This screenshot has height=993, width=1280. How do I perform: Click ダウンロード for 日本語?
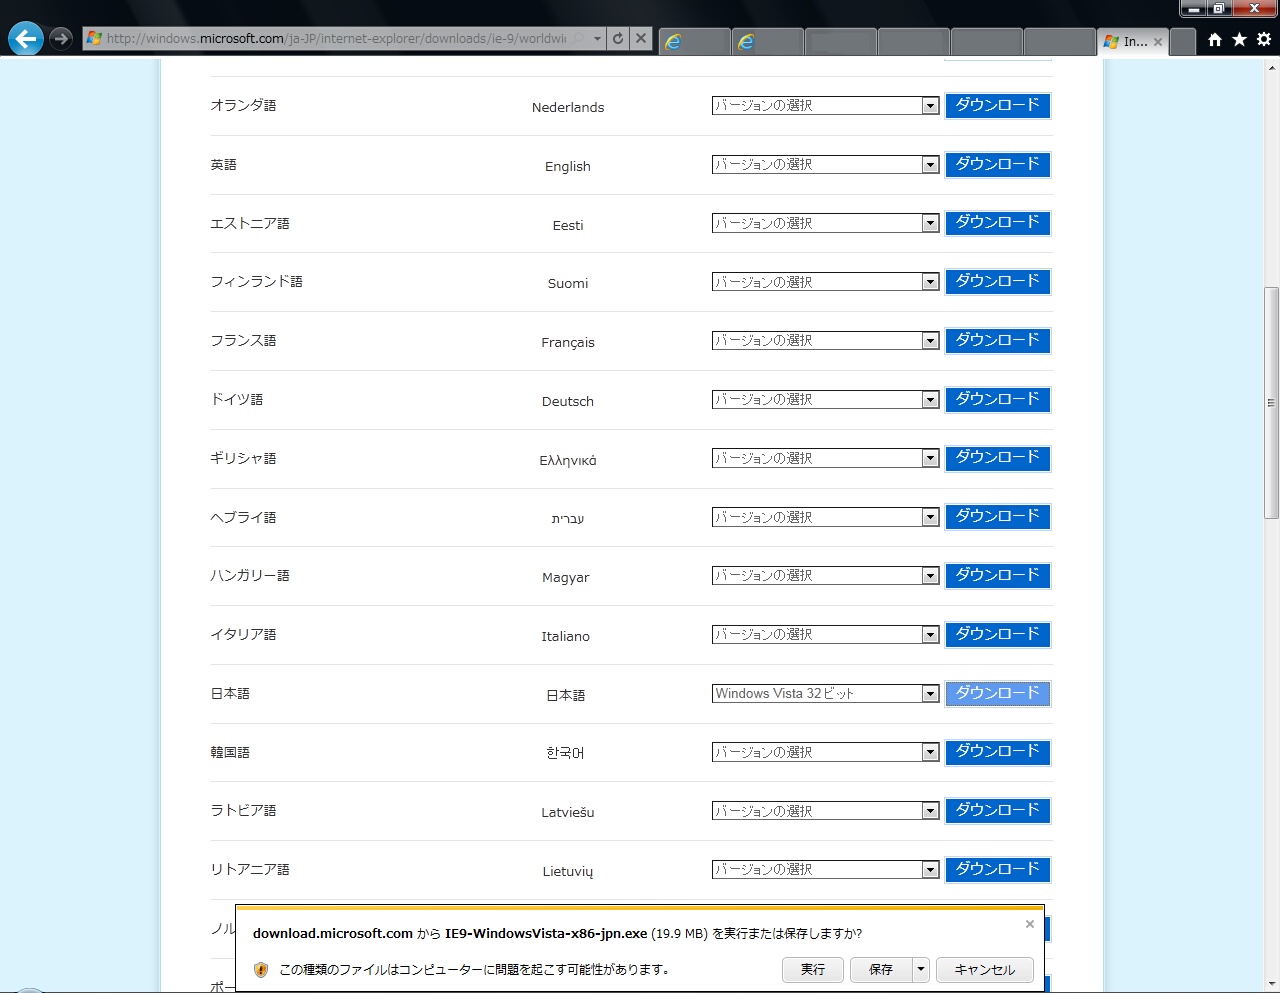tap(998, 693)
